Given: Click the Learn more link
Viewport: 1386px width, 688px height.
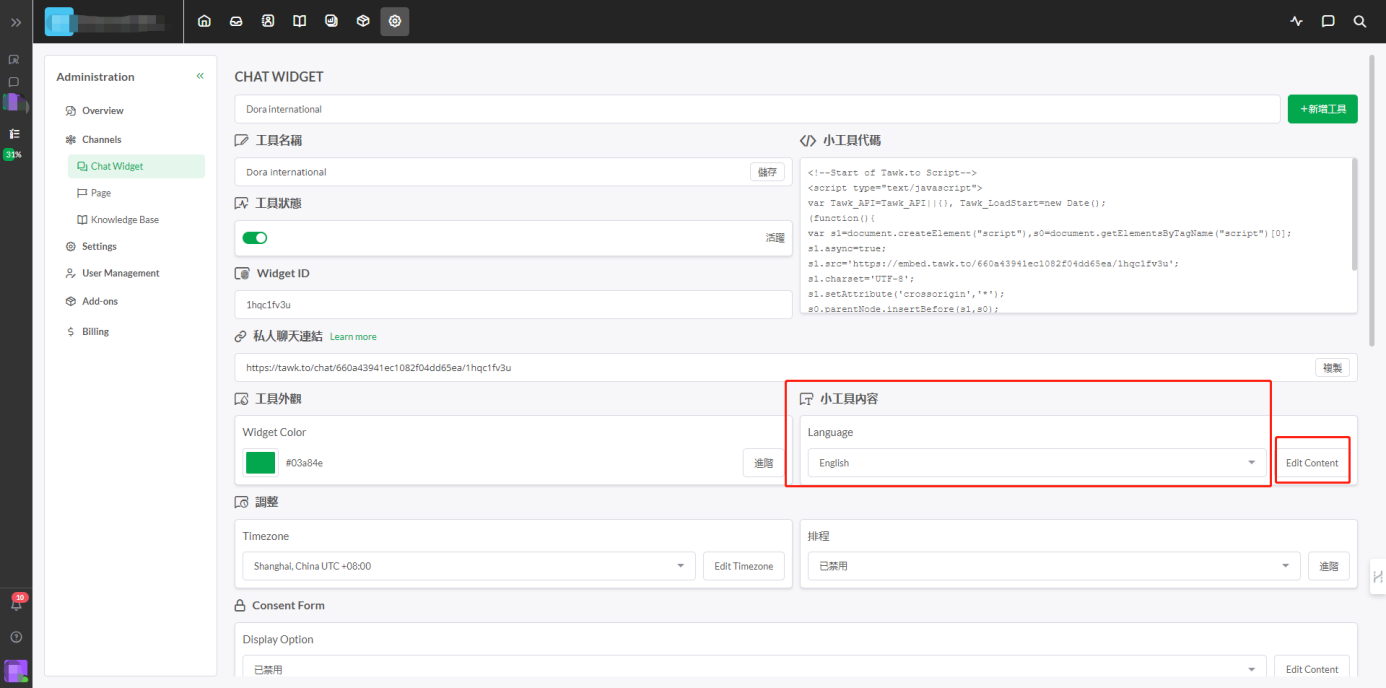Looking at the screenshot, I should 353,337.
